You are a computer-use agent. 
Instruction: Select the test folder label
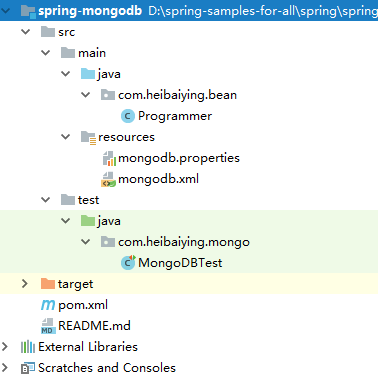(88, 200)
